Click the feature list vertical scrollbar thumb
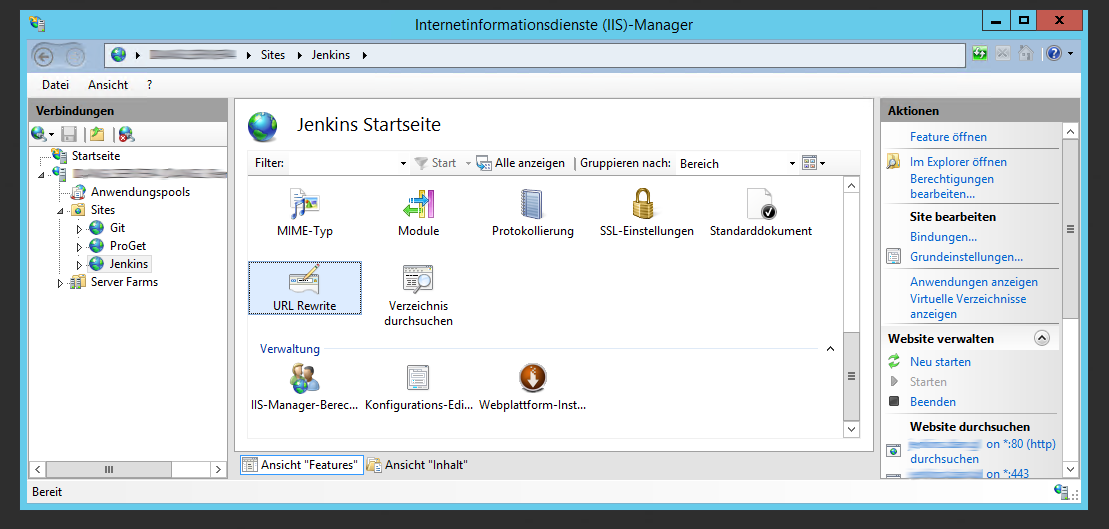 point(852,376)
